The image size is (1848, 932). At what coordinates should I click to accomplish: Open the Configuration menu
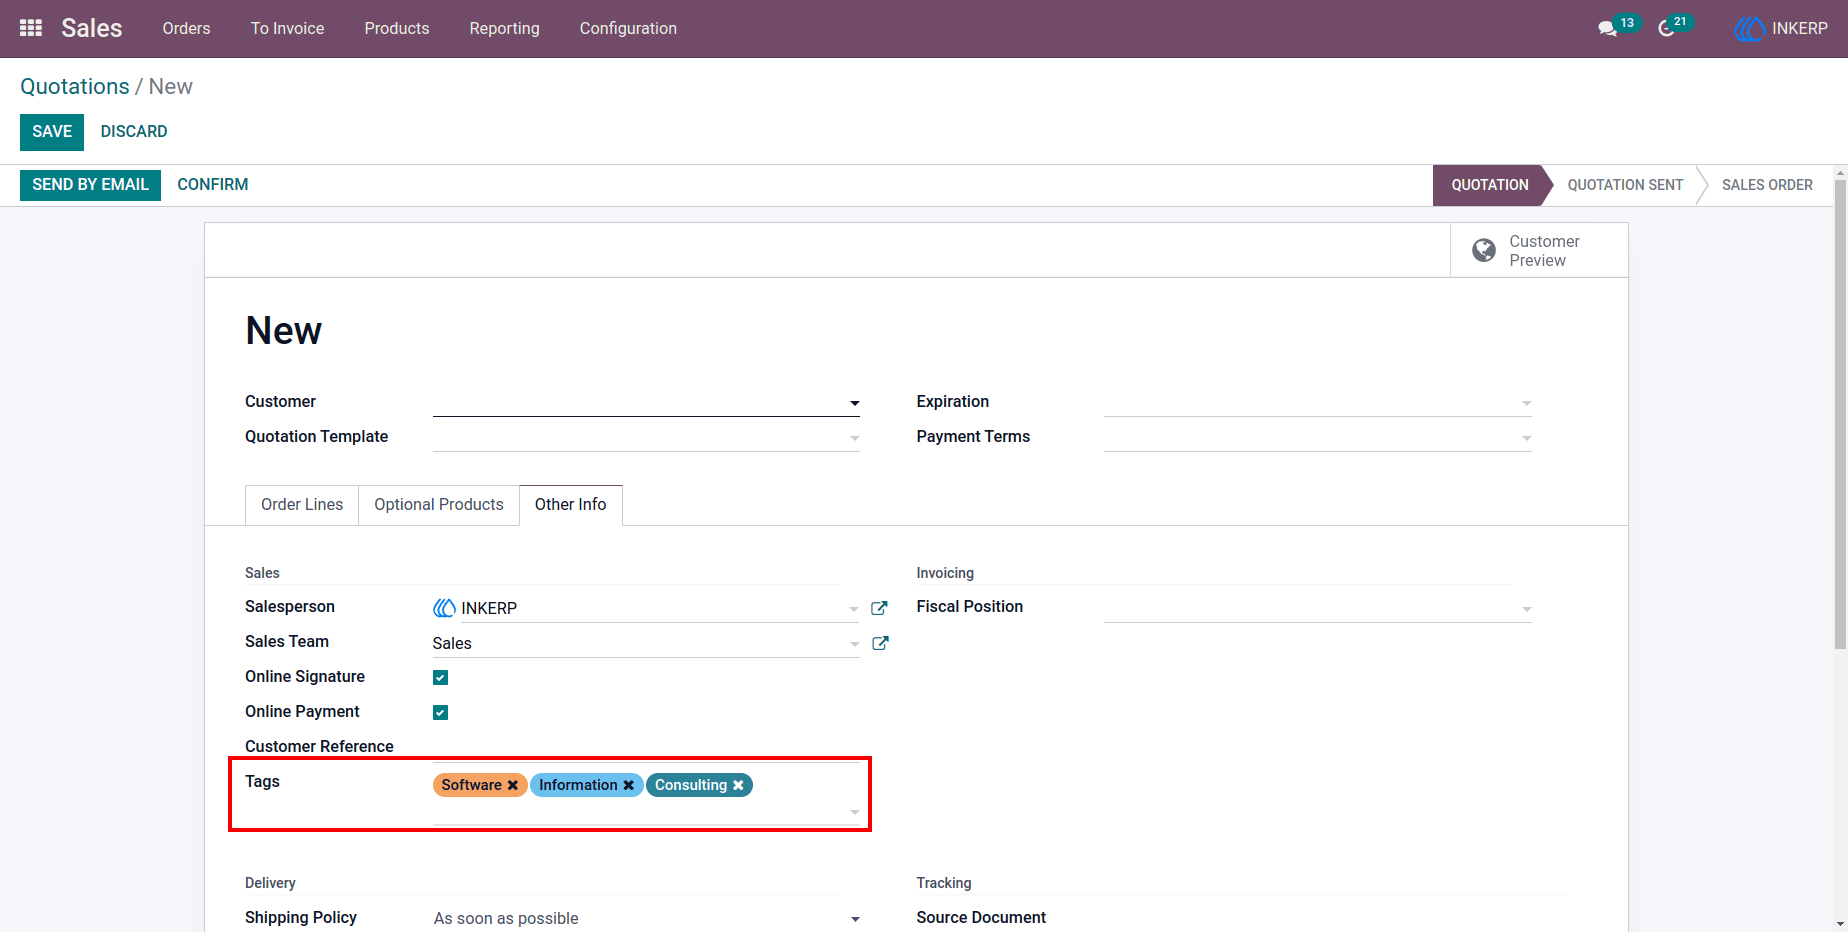(628, 28)
